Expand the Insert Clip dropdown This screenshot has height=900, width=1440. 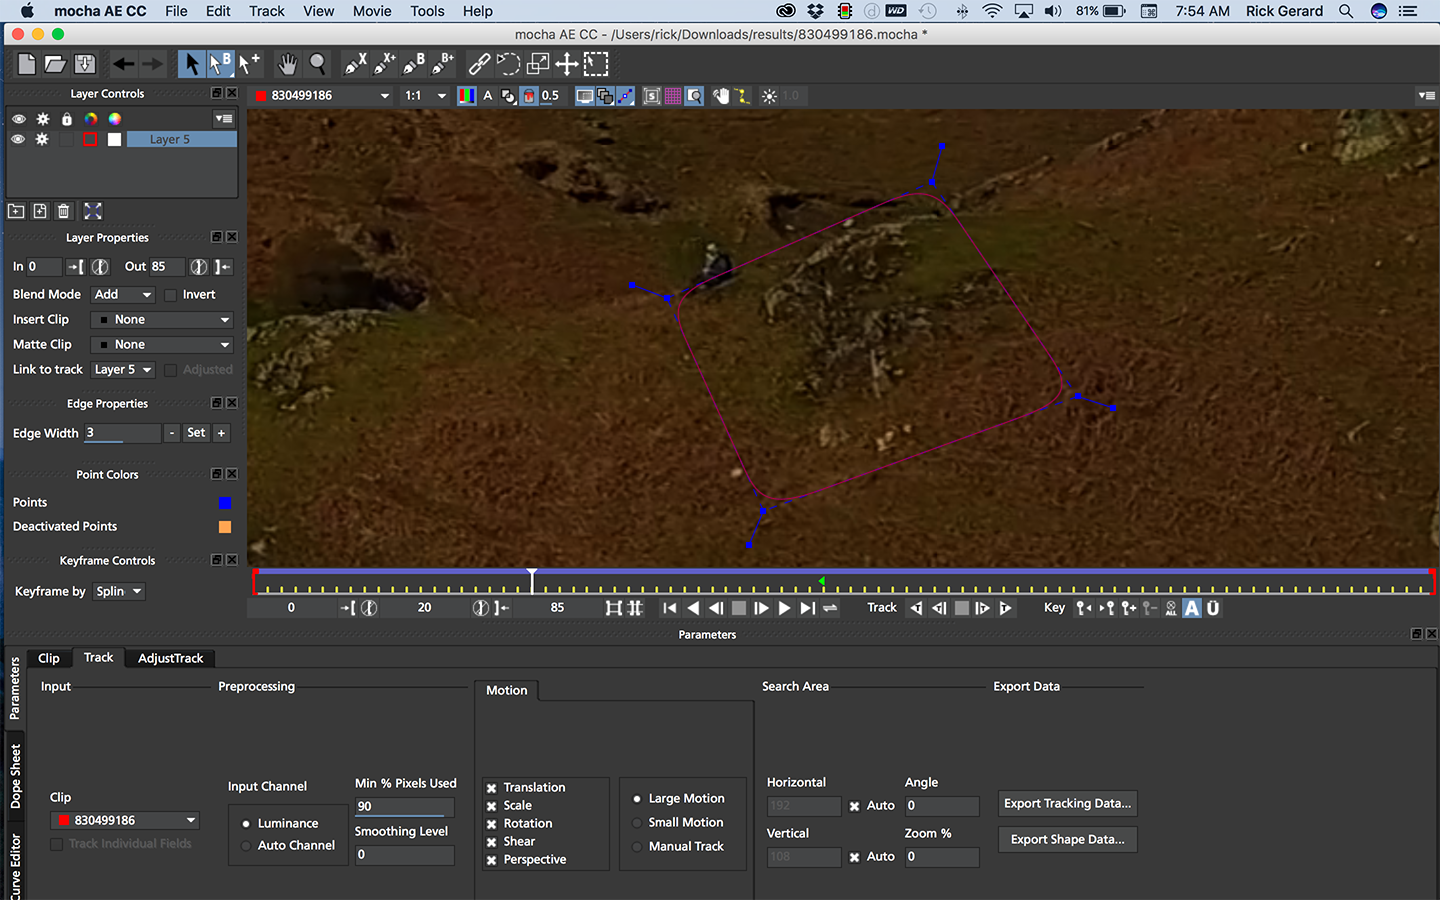point(162,320)
